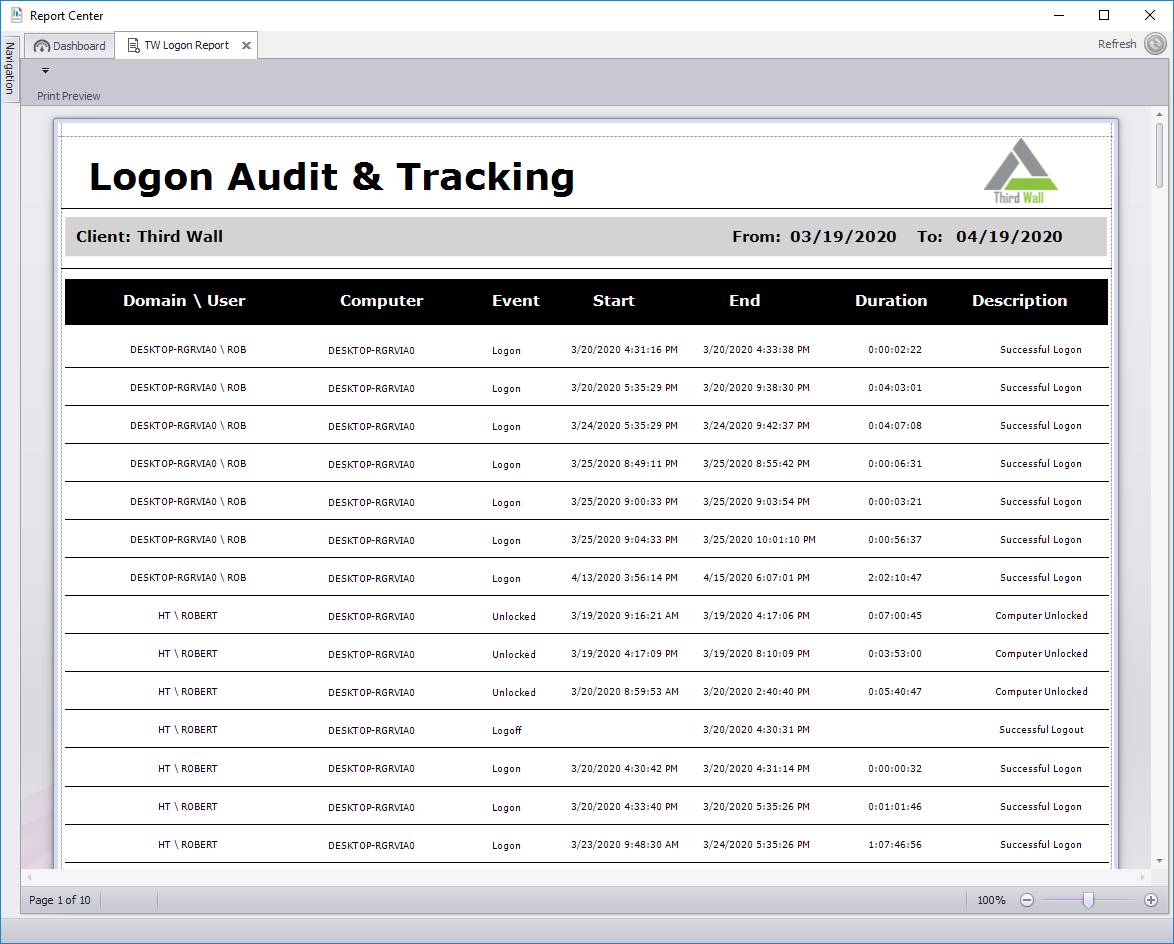The width and height of the screenshot is (1174, 944).
Task: Click the Dashboard tab gauge icon
Action: (x=42, y=46)
